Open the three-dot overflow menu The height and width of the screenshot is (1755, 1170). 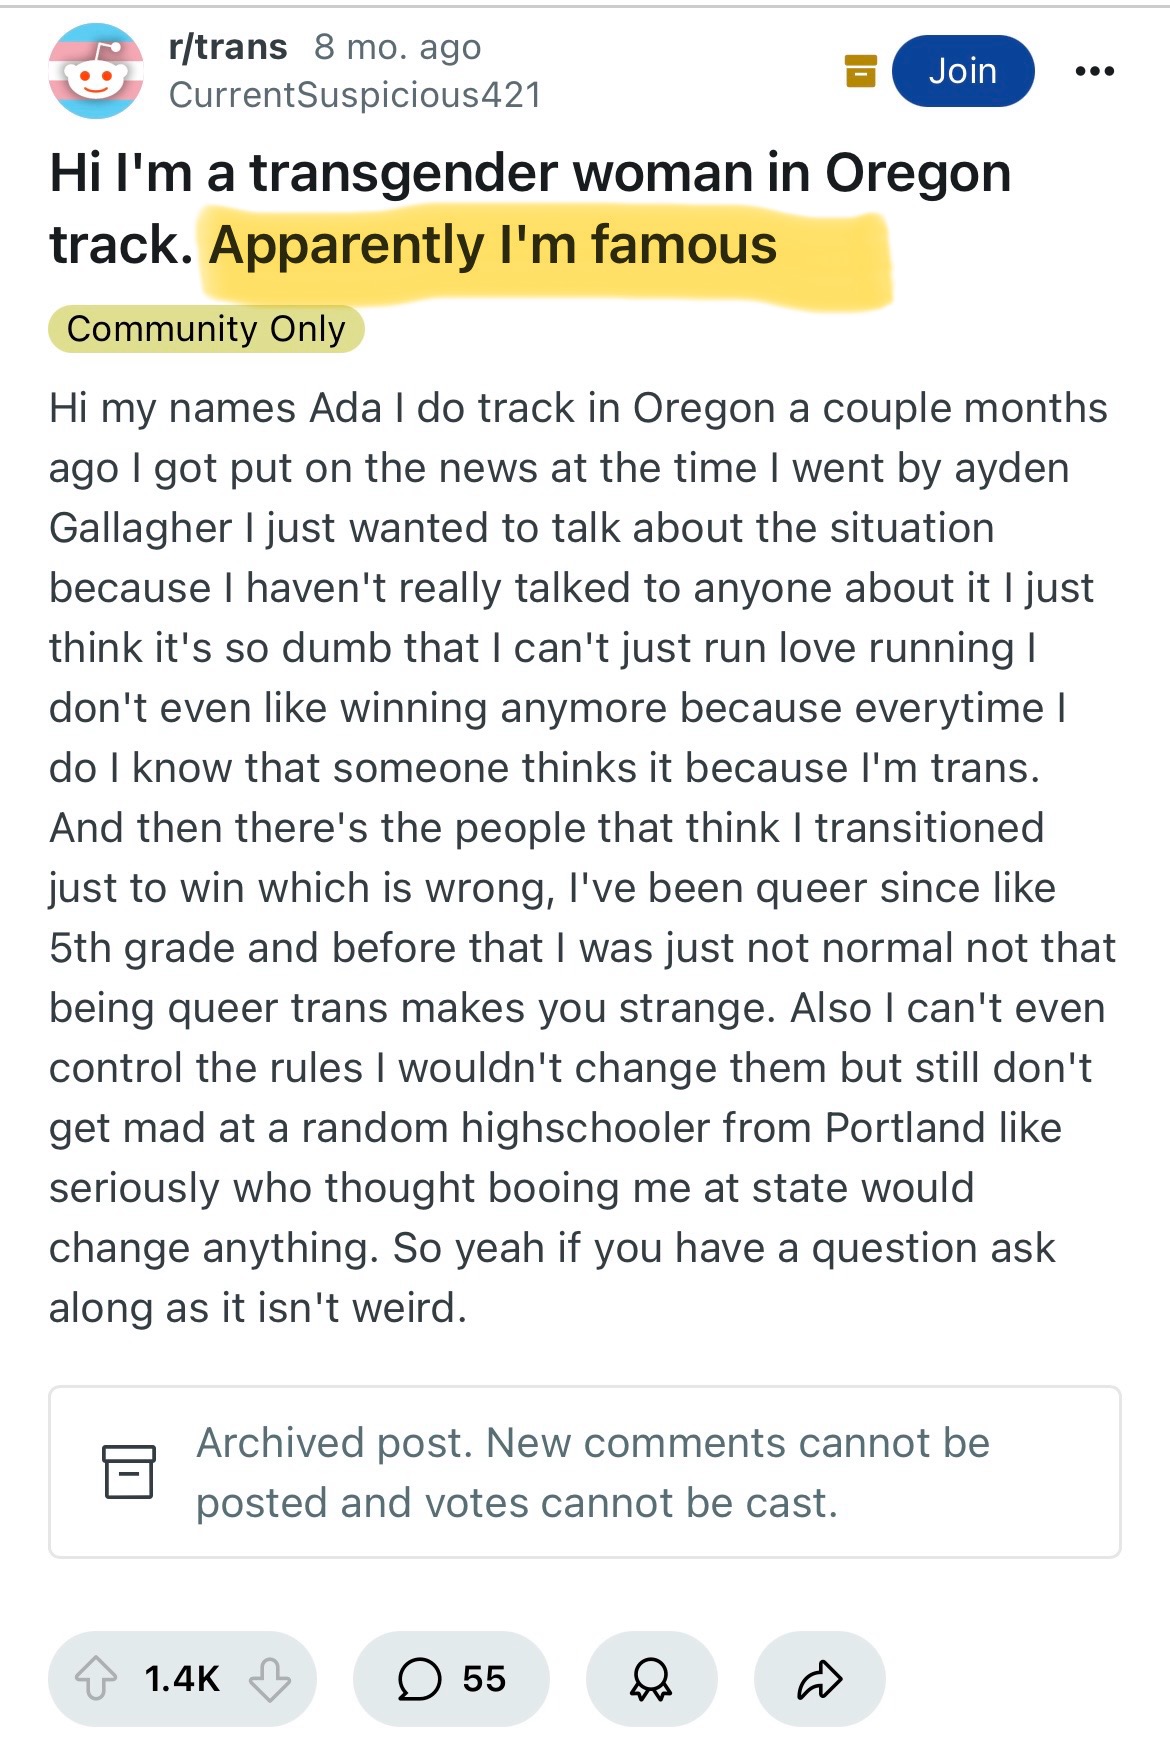[x=1094, y=71]
